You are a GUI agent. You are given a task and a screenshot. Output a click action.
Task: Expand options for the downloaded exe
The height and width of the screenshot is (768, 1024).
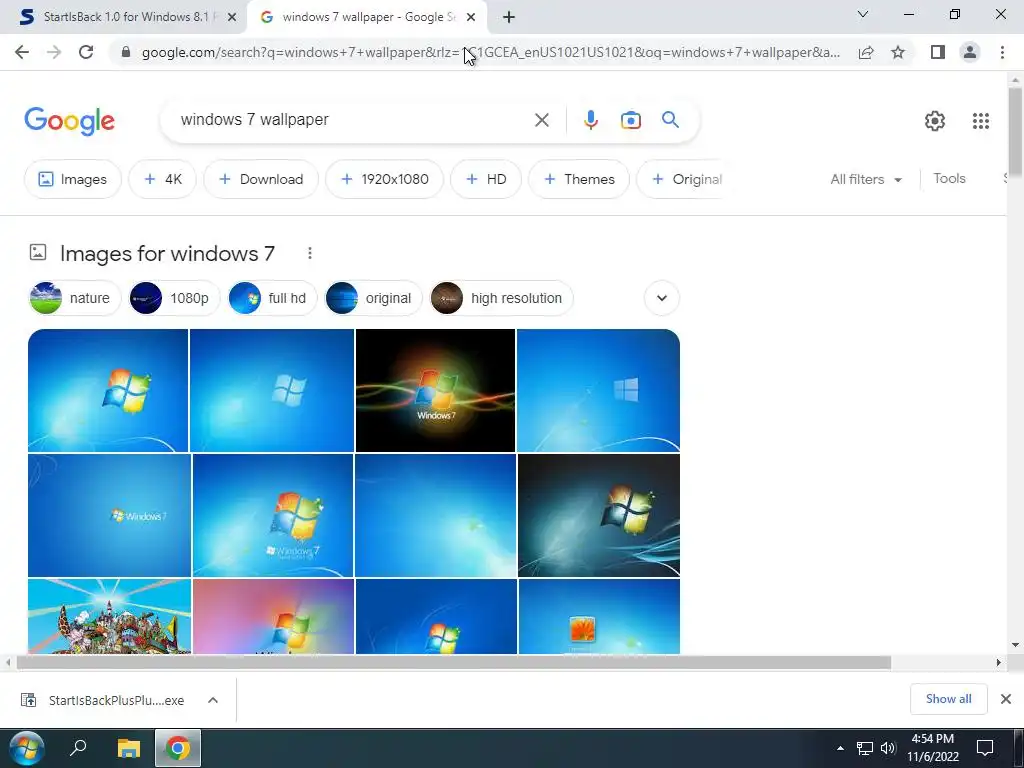point(213,700)
